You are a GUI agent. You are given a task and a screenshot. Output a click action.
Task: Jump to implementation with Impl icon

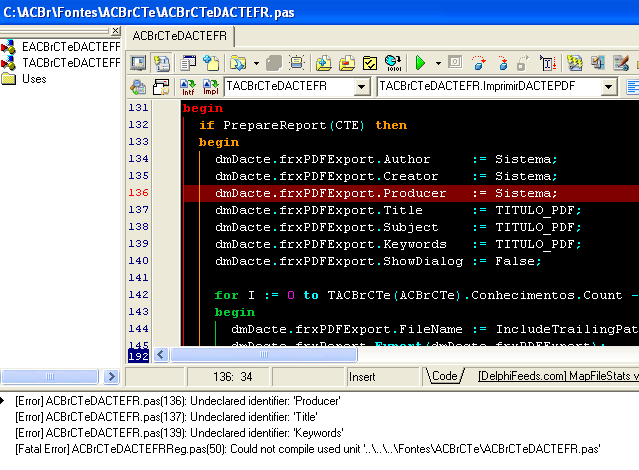[211, 87]
